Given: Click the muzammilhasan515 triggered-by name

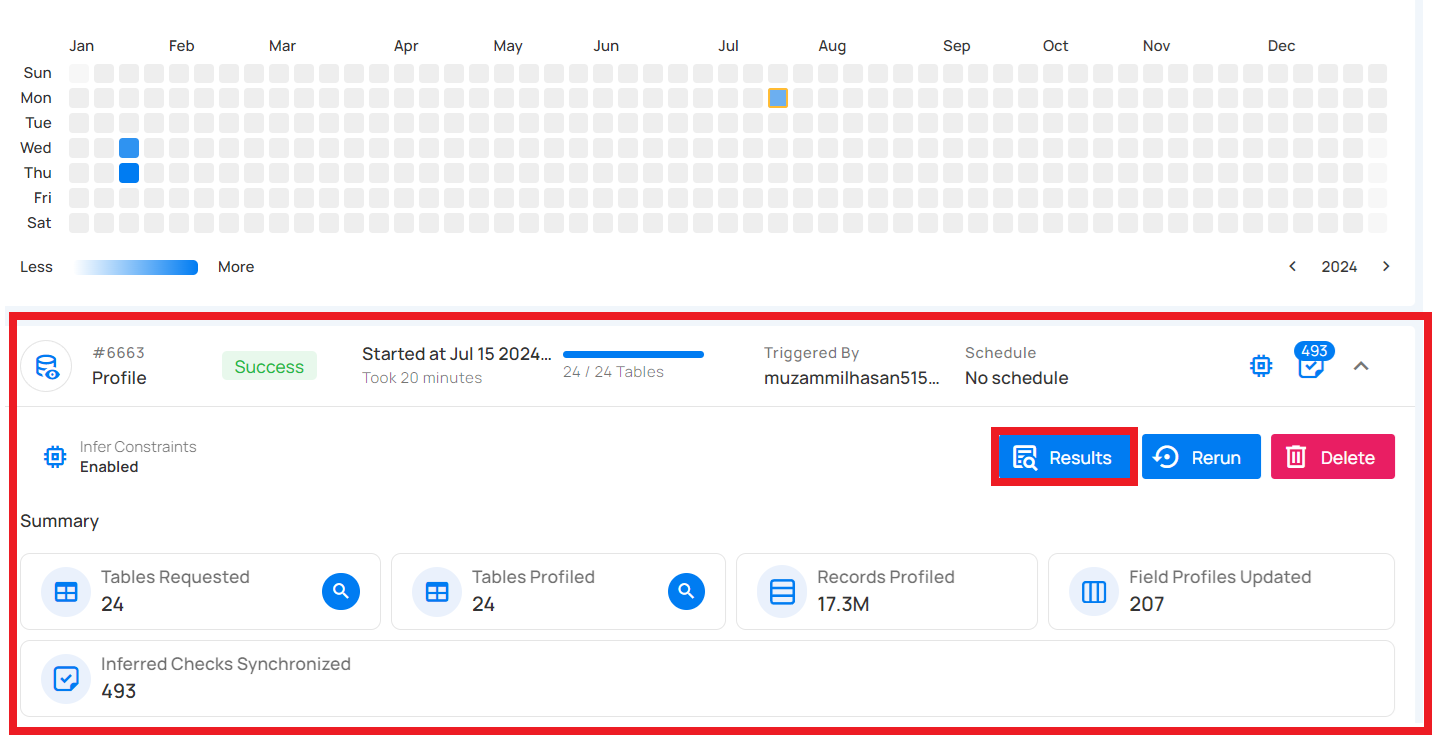Looking at the screenshot, I should point(852,378).
